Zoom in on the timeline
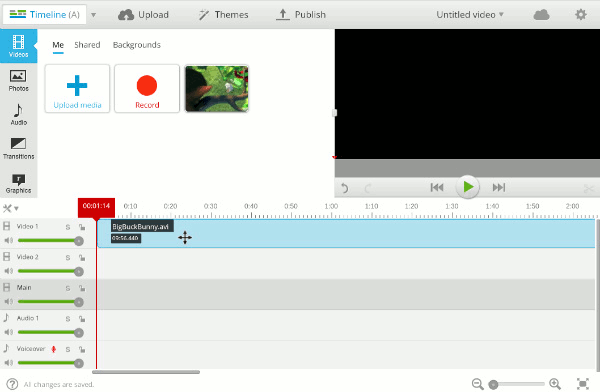Viewport: 600px width, 392px height. (555, 384)
